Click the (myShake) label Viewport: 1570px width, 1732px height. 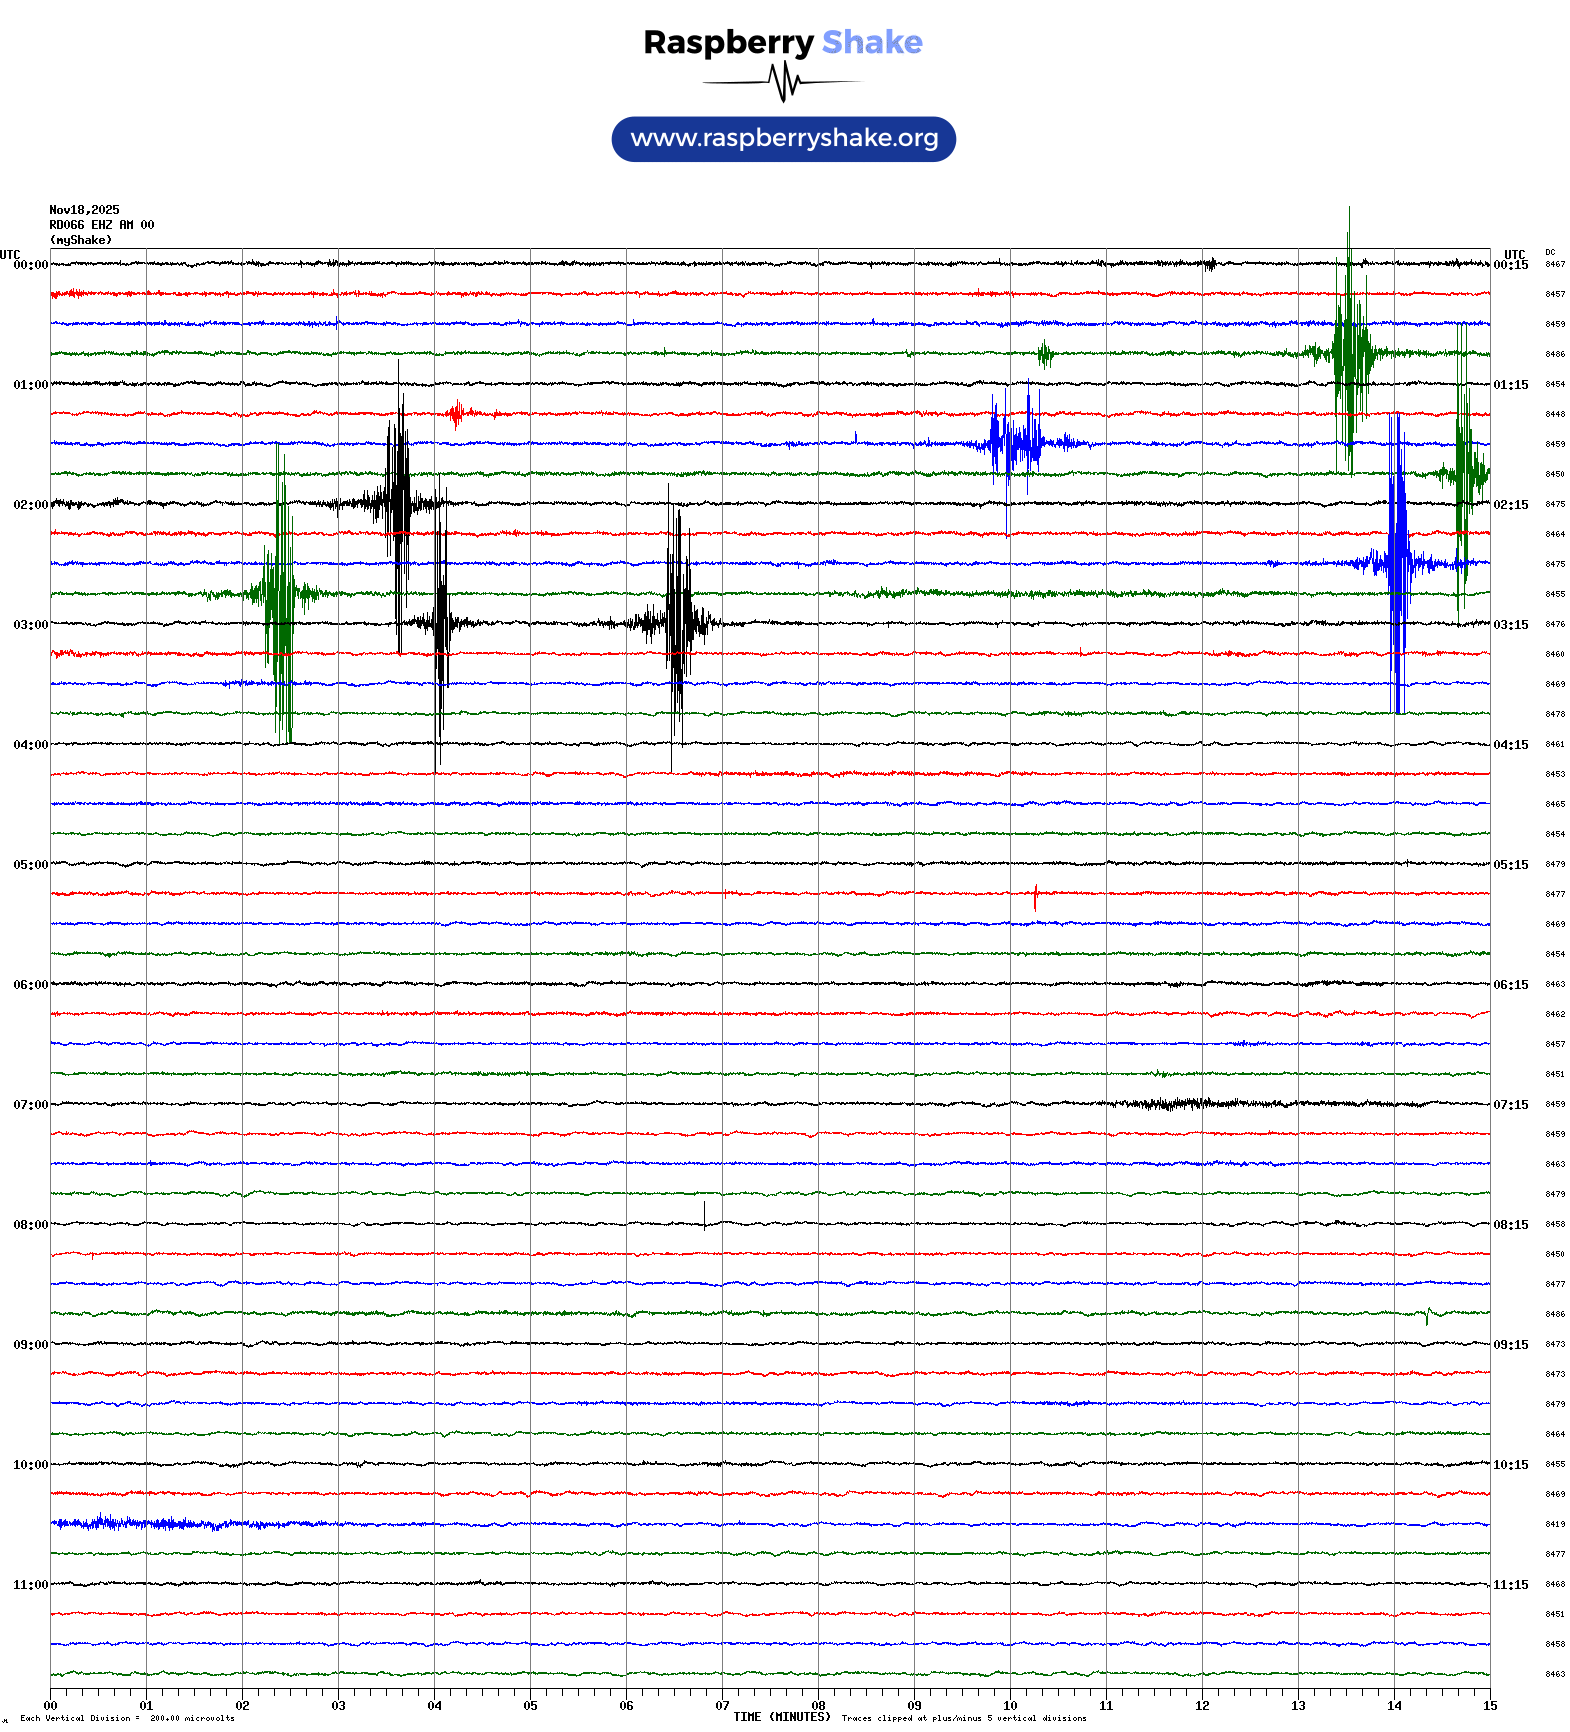81,240
